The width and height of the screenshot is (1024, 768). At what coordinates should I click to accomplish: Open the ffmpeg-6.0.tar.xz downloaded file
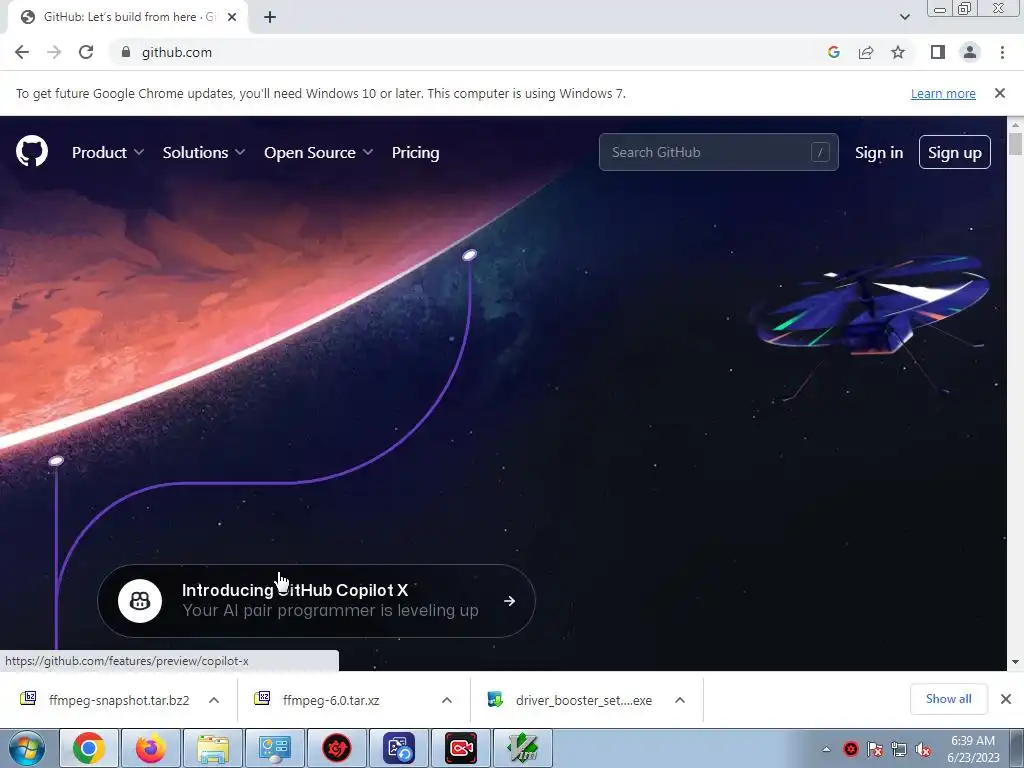coord(330,700)
